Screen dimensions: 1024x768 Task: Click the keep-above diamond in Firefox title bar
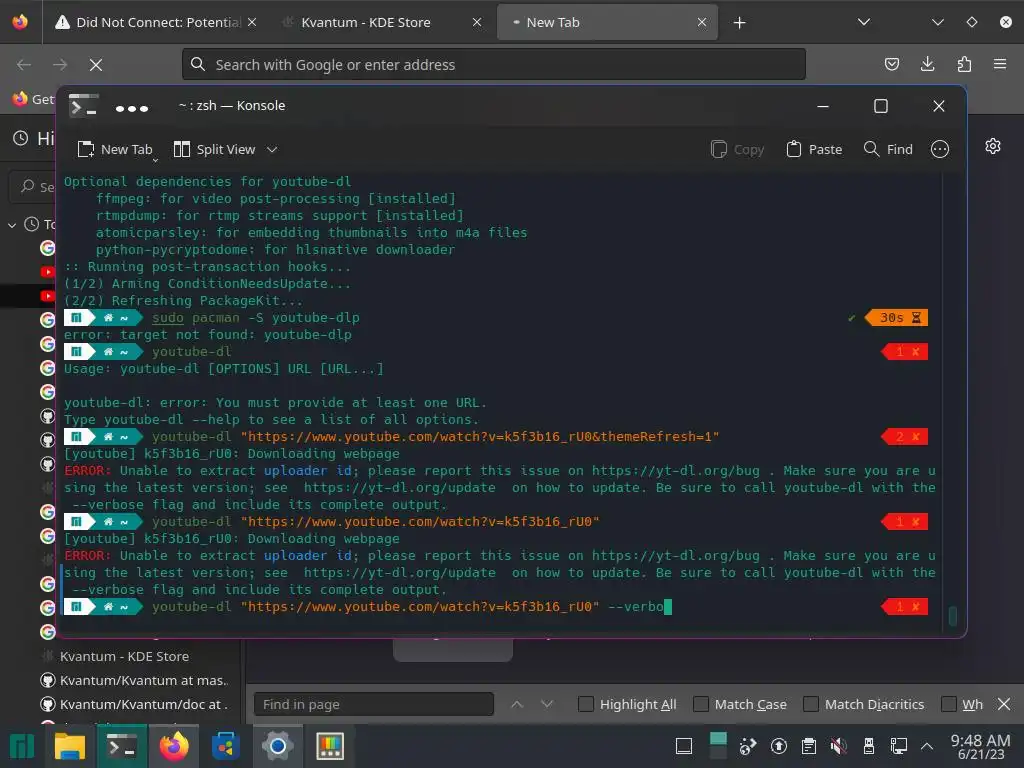point(972,22)
